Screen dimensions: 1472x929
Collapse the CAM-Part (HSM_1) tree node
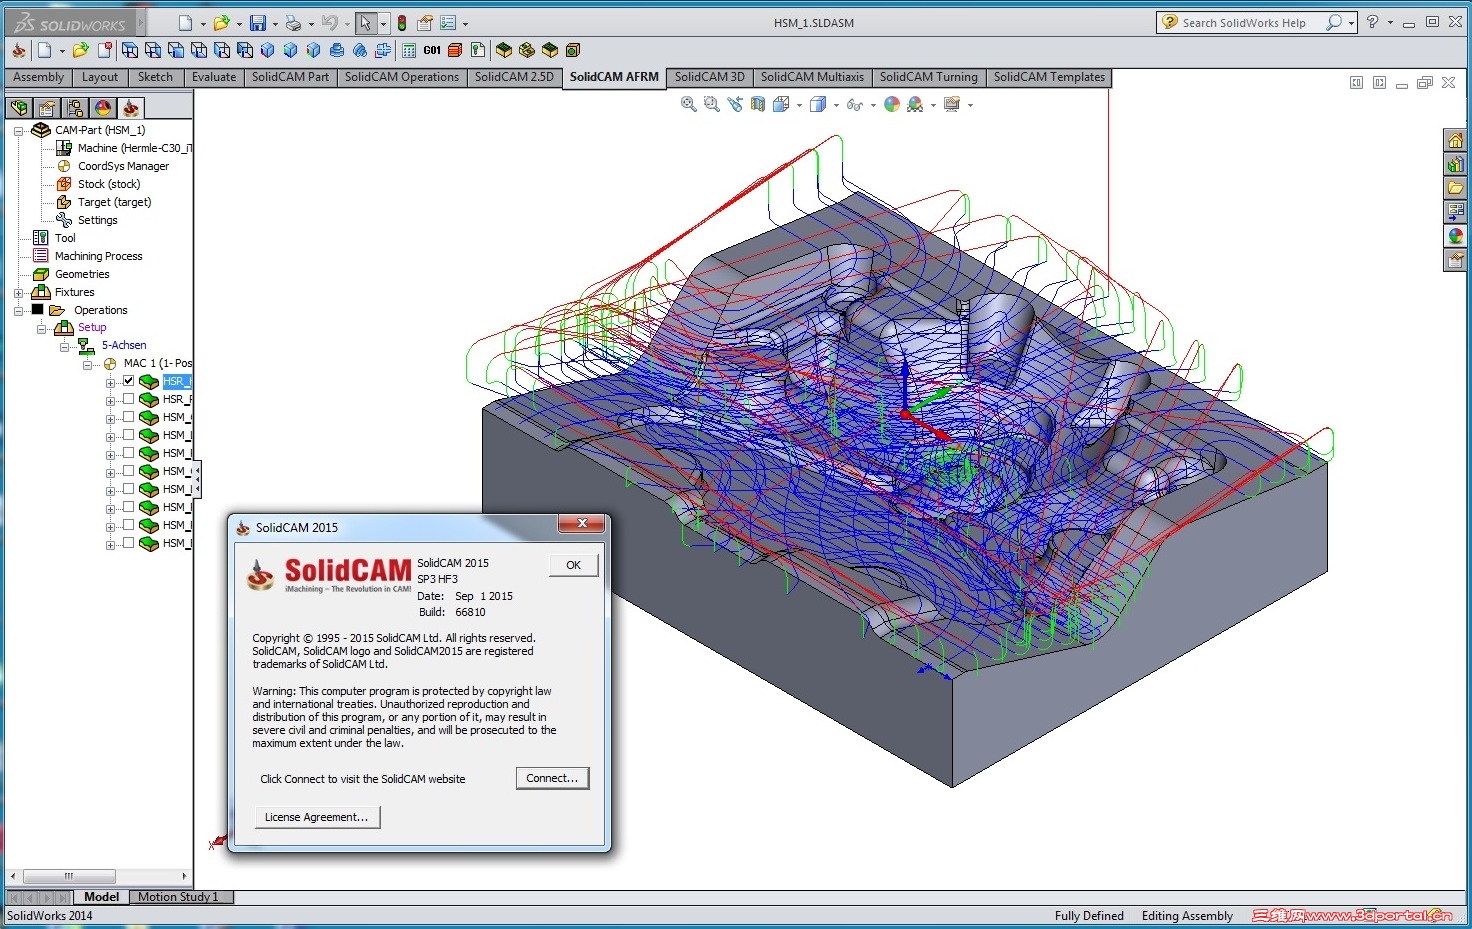click(x=18, y=130)
